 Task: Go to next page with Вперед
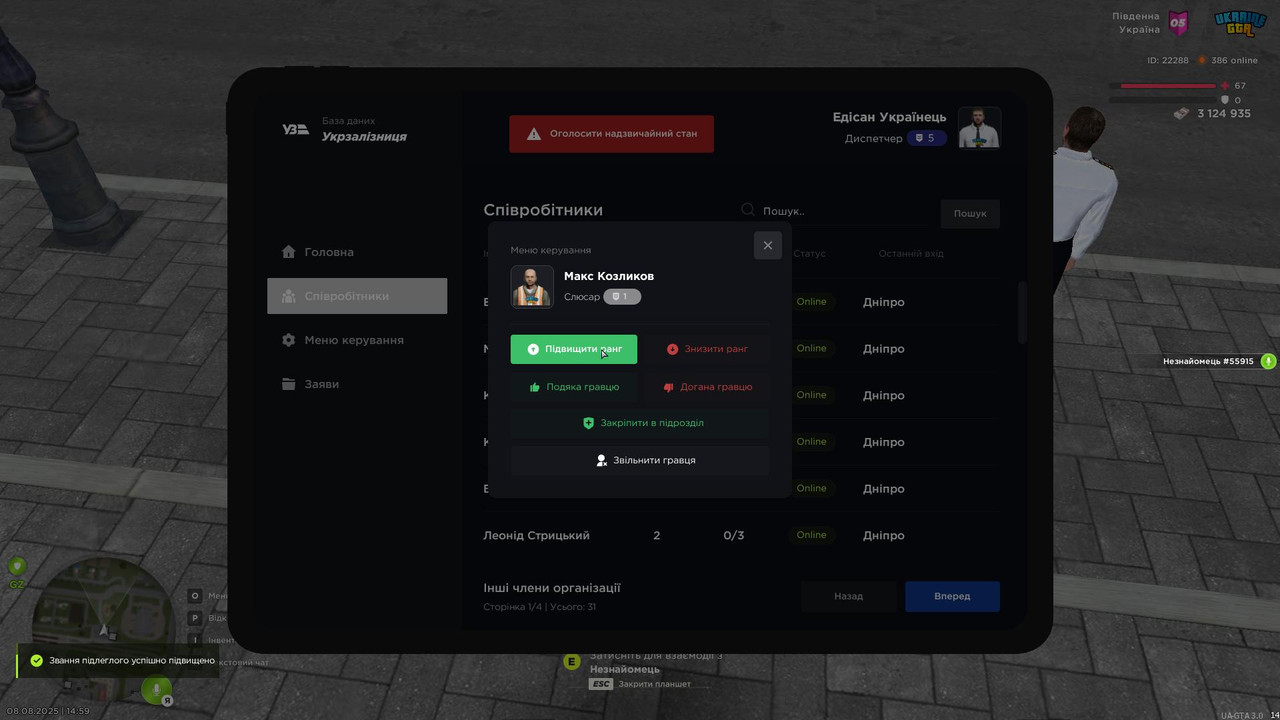952,596
